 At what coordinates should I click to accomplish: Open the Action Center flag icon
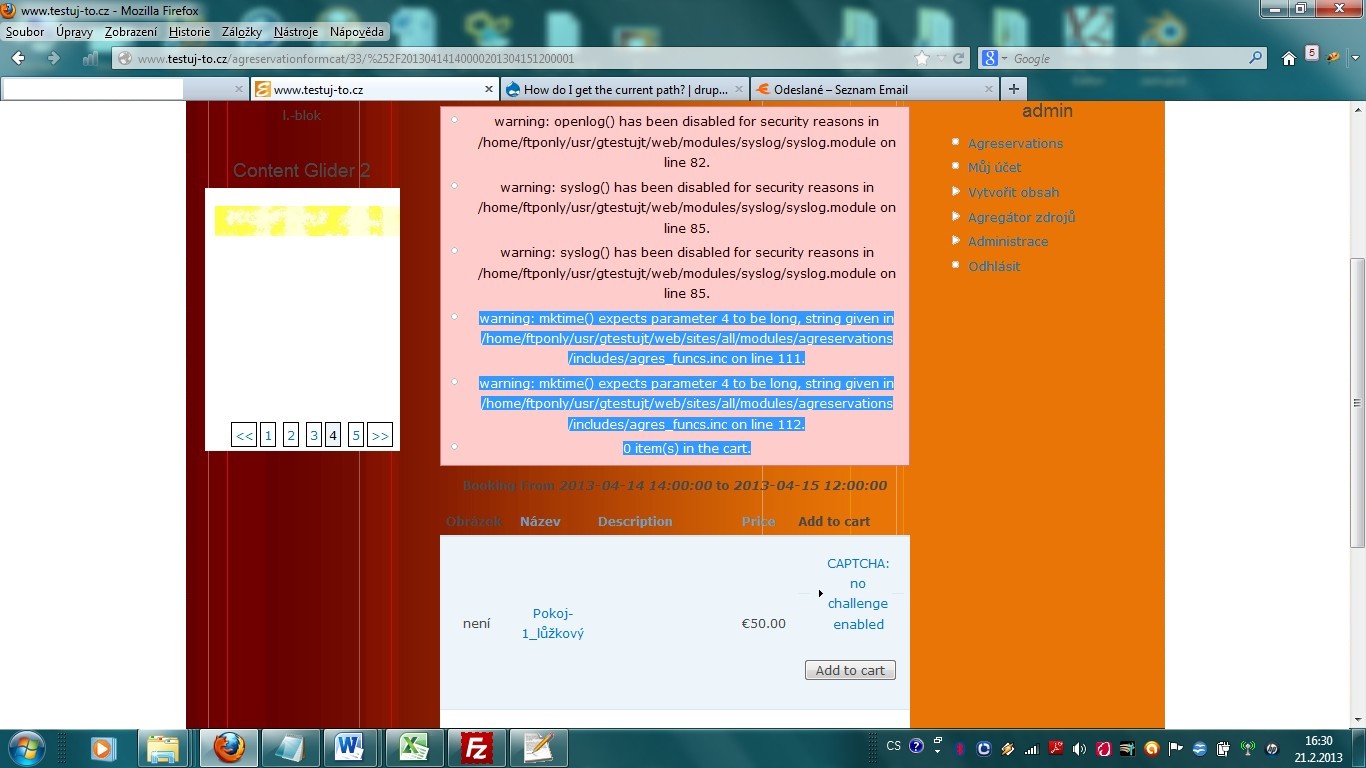coord(1175,748)
